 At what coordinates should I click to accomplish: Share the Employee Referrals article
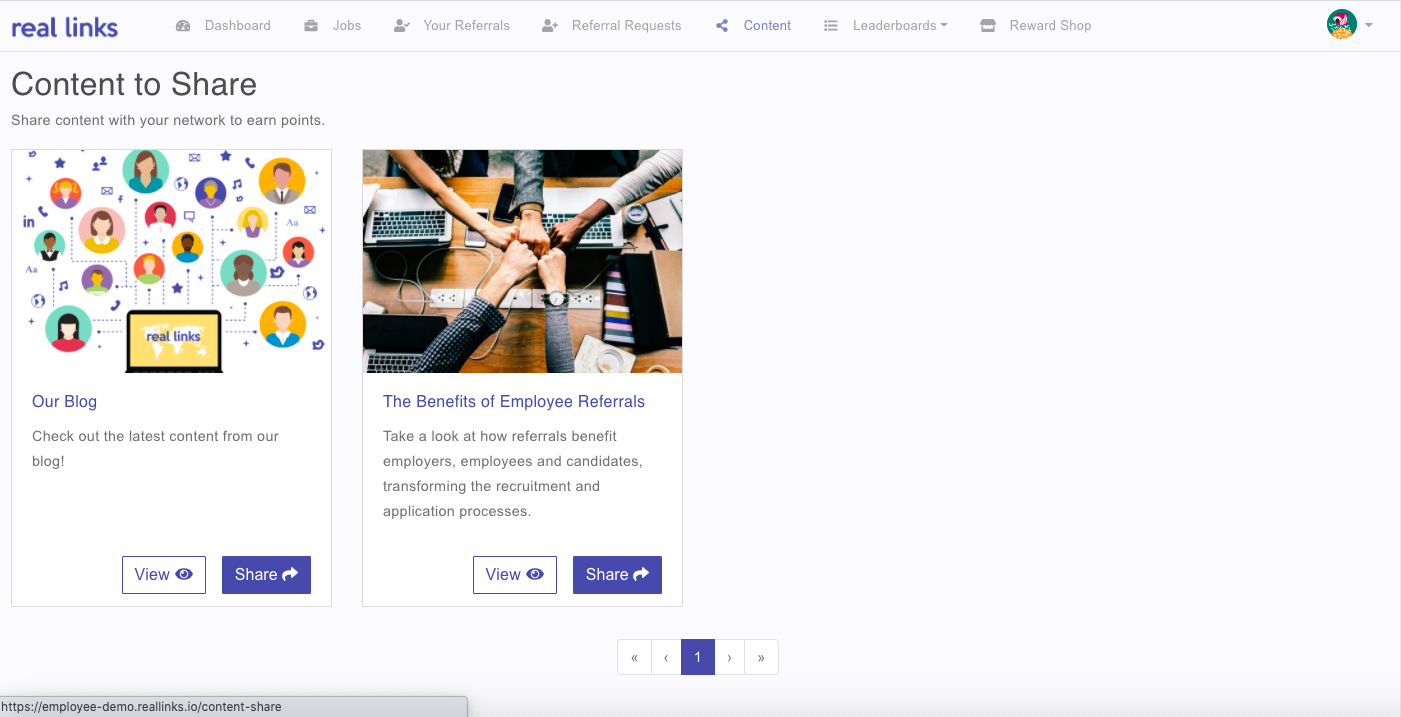pos(617,575)
